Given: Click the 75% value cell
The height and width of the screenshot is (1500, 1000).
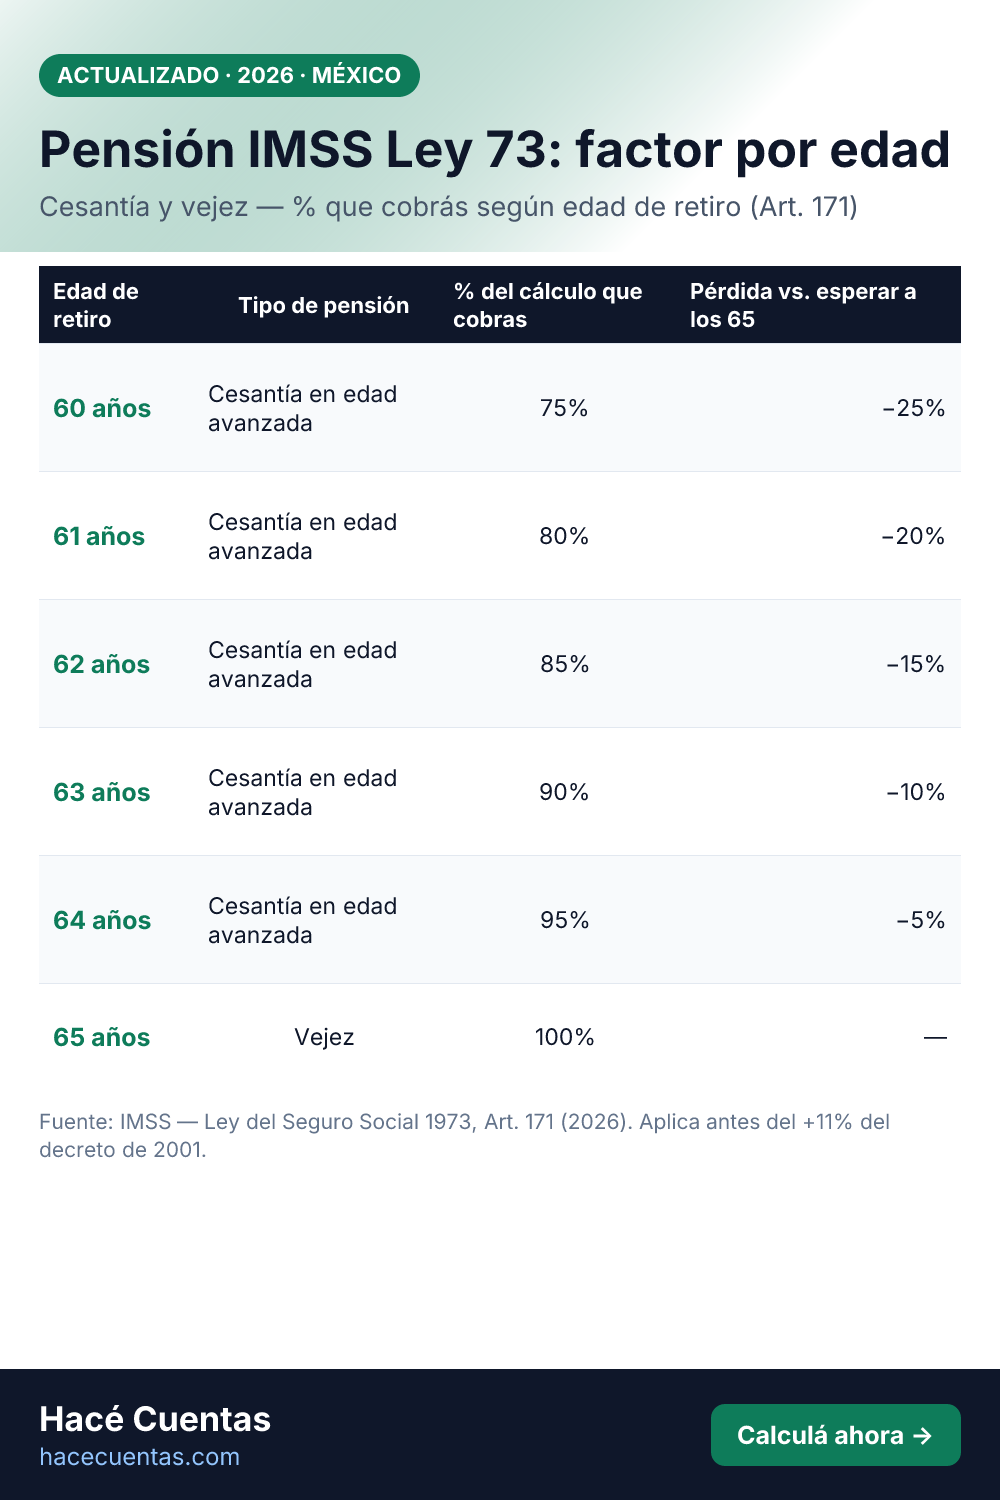Looking at the screenshot, I should [x=564, y=408].
